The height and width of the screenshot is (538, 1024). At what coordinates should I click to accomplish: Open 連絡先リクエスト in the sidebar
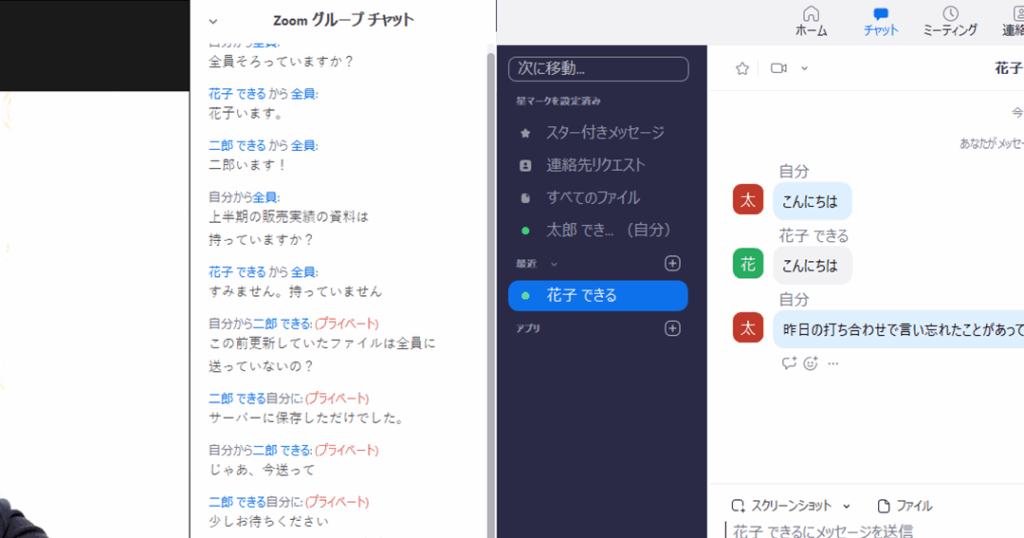click(x=595, y=165)
